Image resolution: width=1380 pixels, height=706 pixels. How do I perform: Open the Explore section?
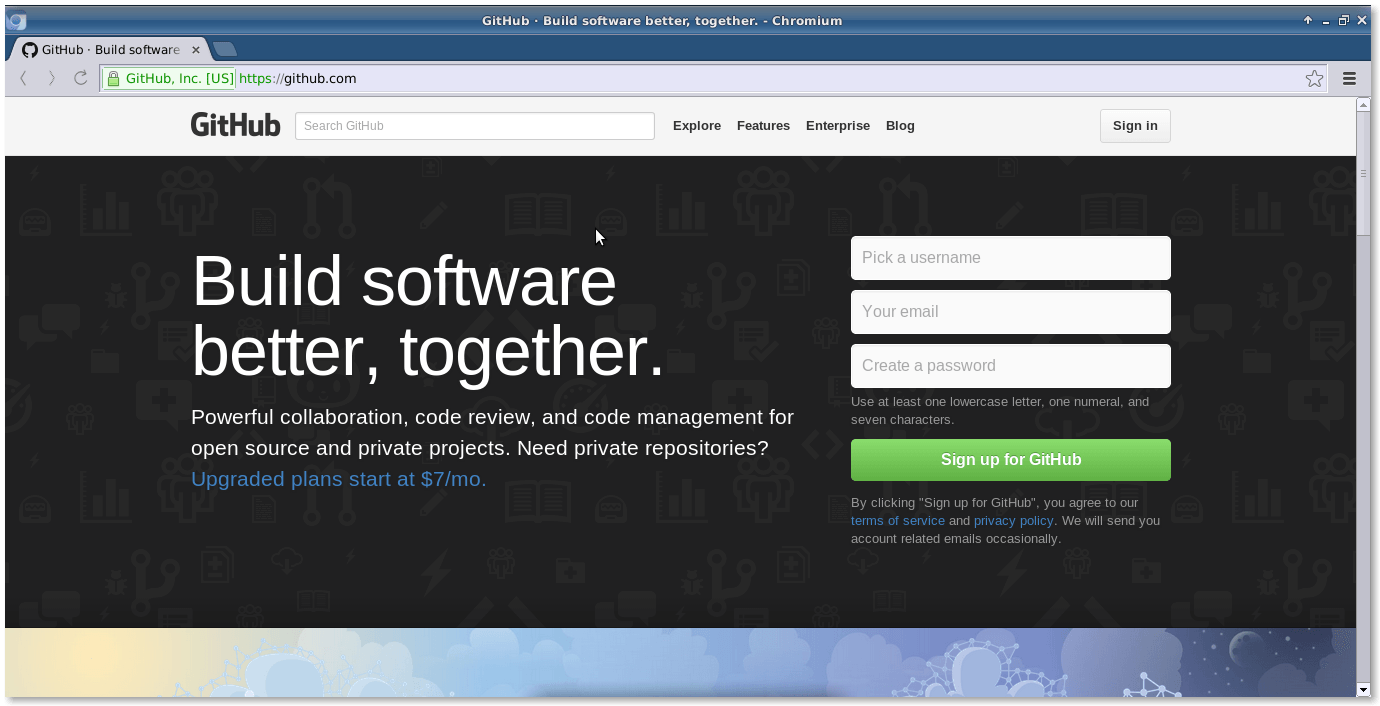coord(696,125)
